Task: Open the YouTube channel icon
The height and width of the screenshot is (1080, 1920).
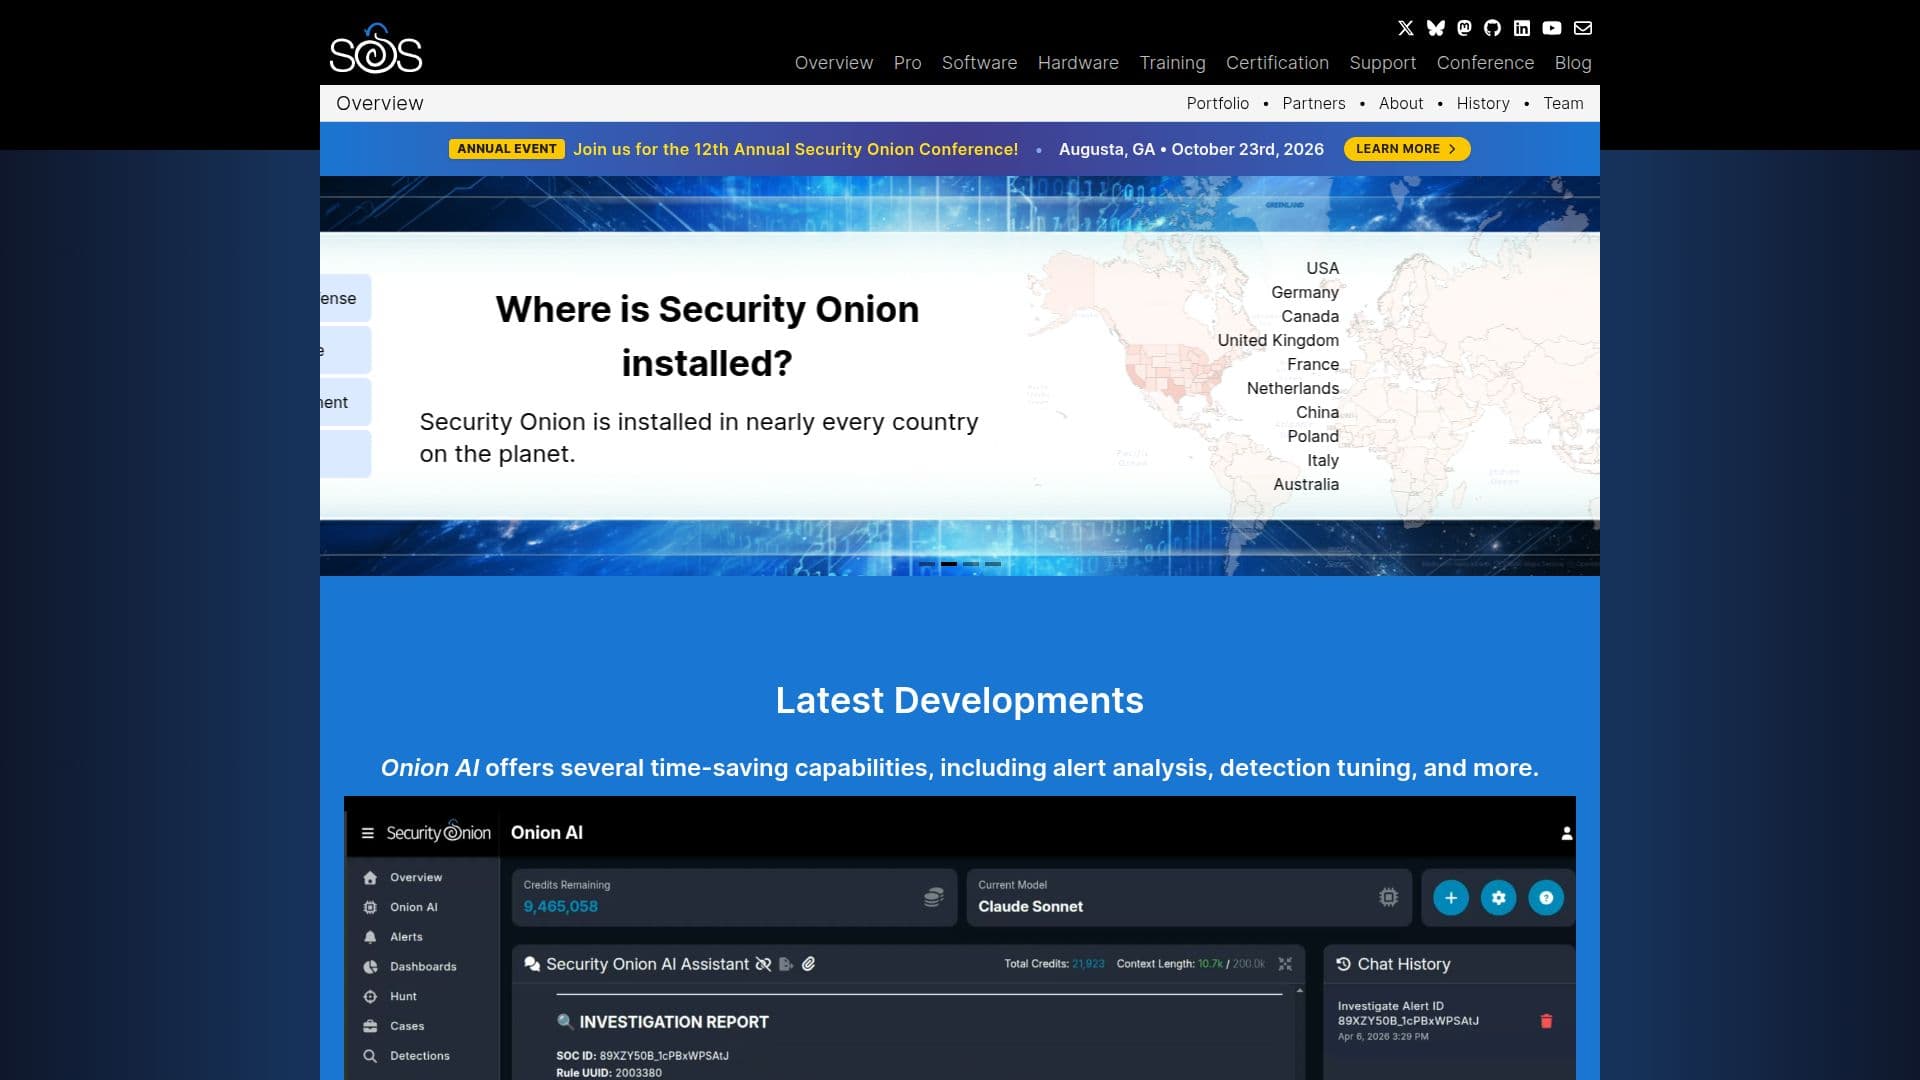Action: 1551,28
